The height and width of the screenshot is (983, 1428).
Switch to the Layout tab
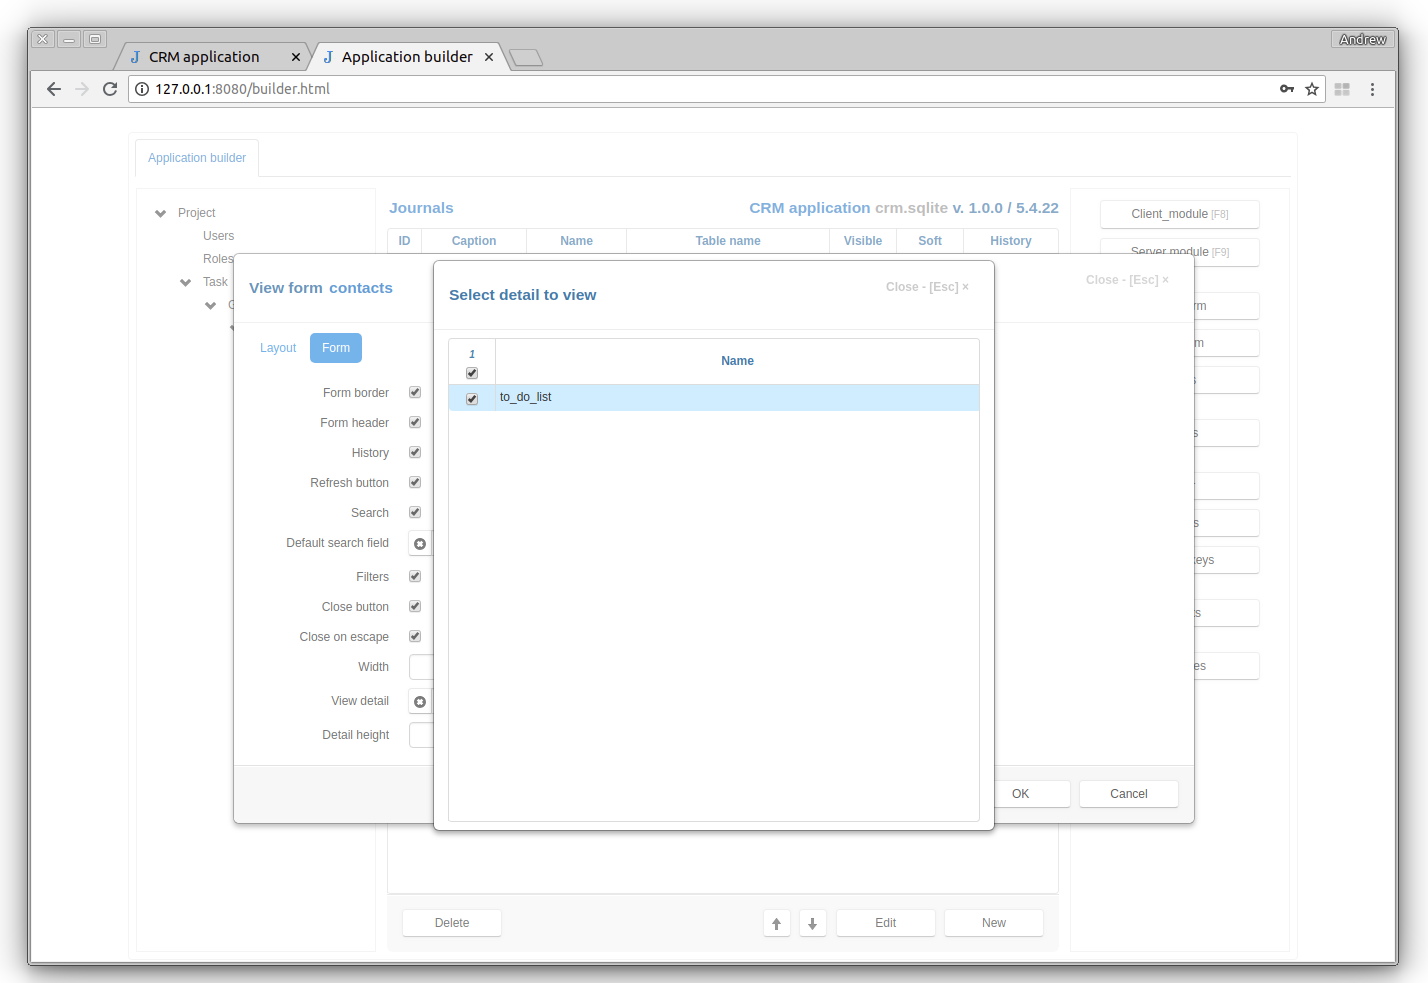click(278, 348)
